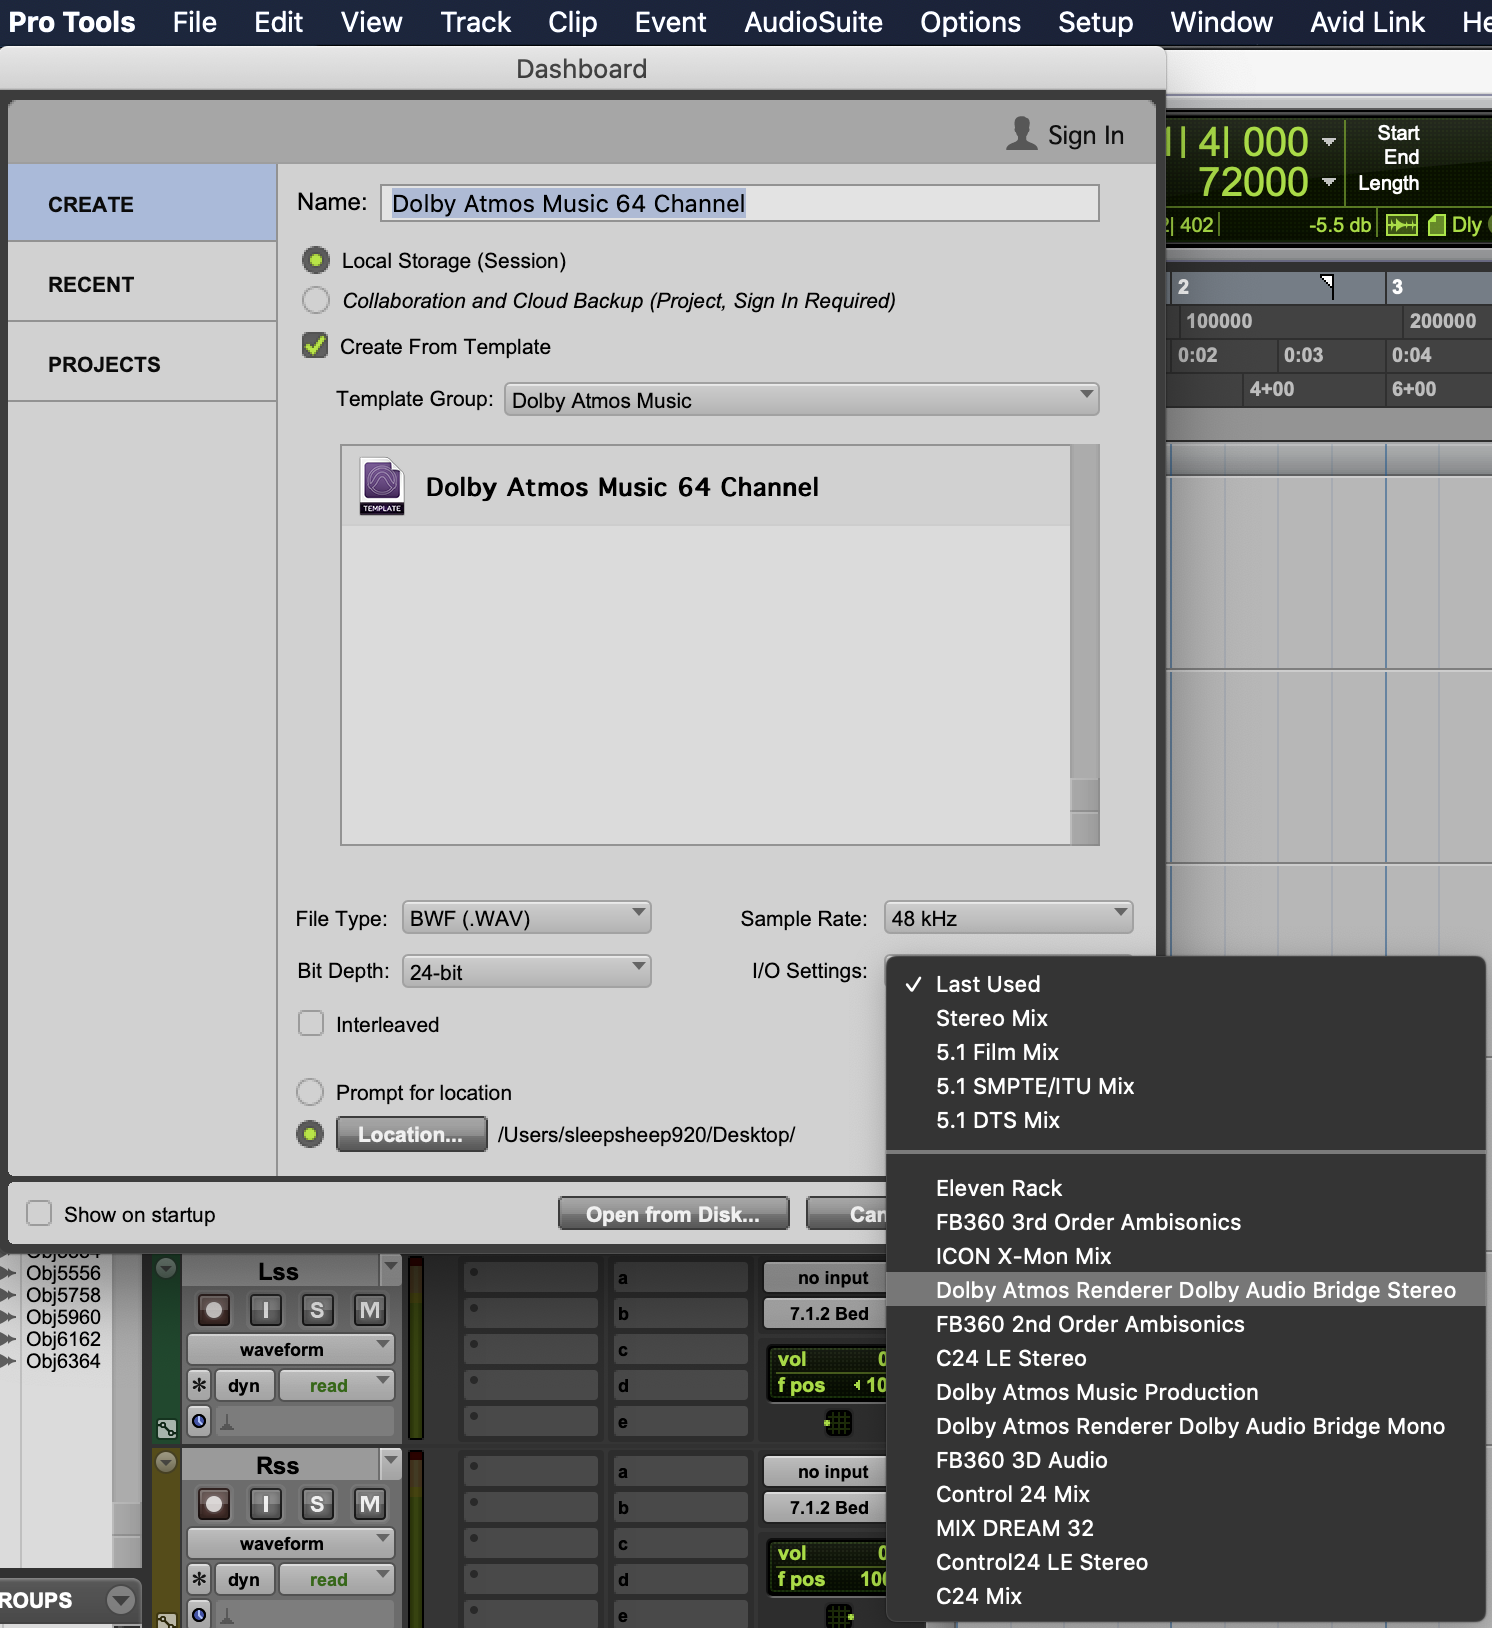Toggle input monitoring on Lss track
1492x1628 pixels.
pos(265,1310)
